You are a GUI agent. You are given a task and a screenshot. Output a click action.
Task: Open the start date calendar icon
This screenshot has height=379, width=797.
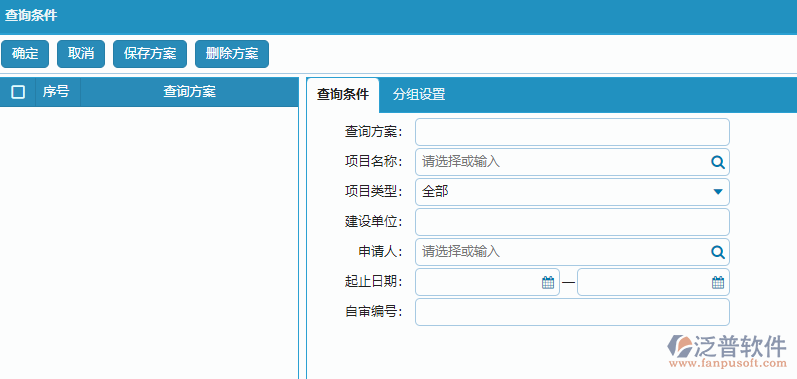[548, 282]
